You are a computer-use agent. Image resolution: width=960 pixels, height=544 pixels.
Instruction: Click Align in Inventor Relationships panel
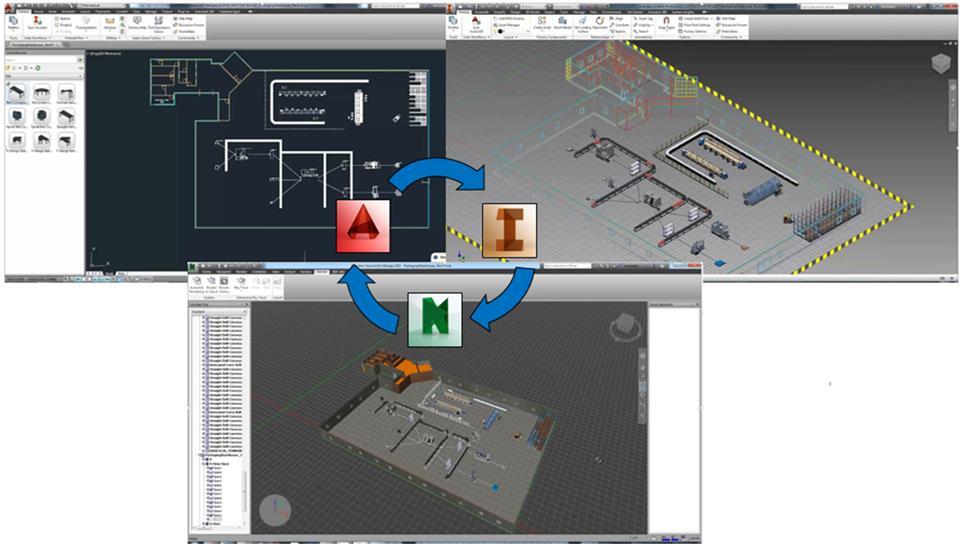coord(617,18)
